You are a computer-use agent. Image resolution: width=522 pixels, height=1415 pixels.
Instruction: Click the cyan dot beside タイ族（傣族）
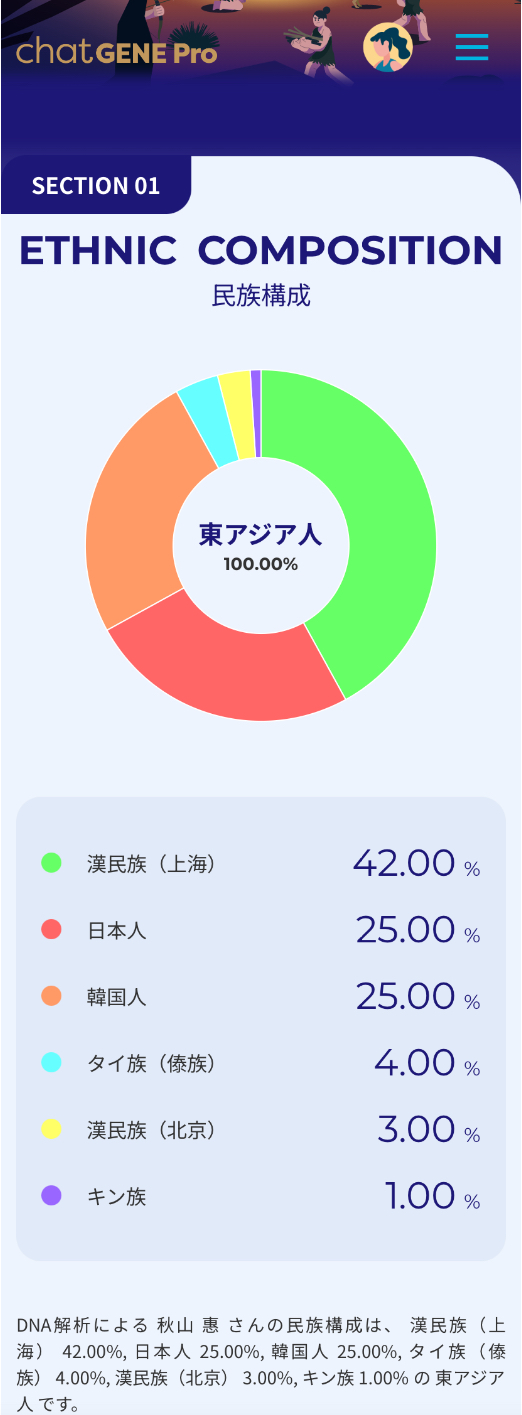point(51,1062)
